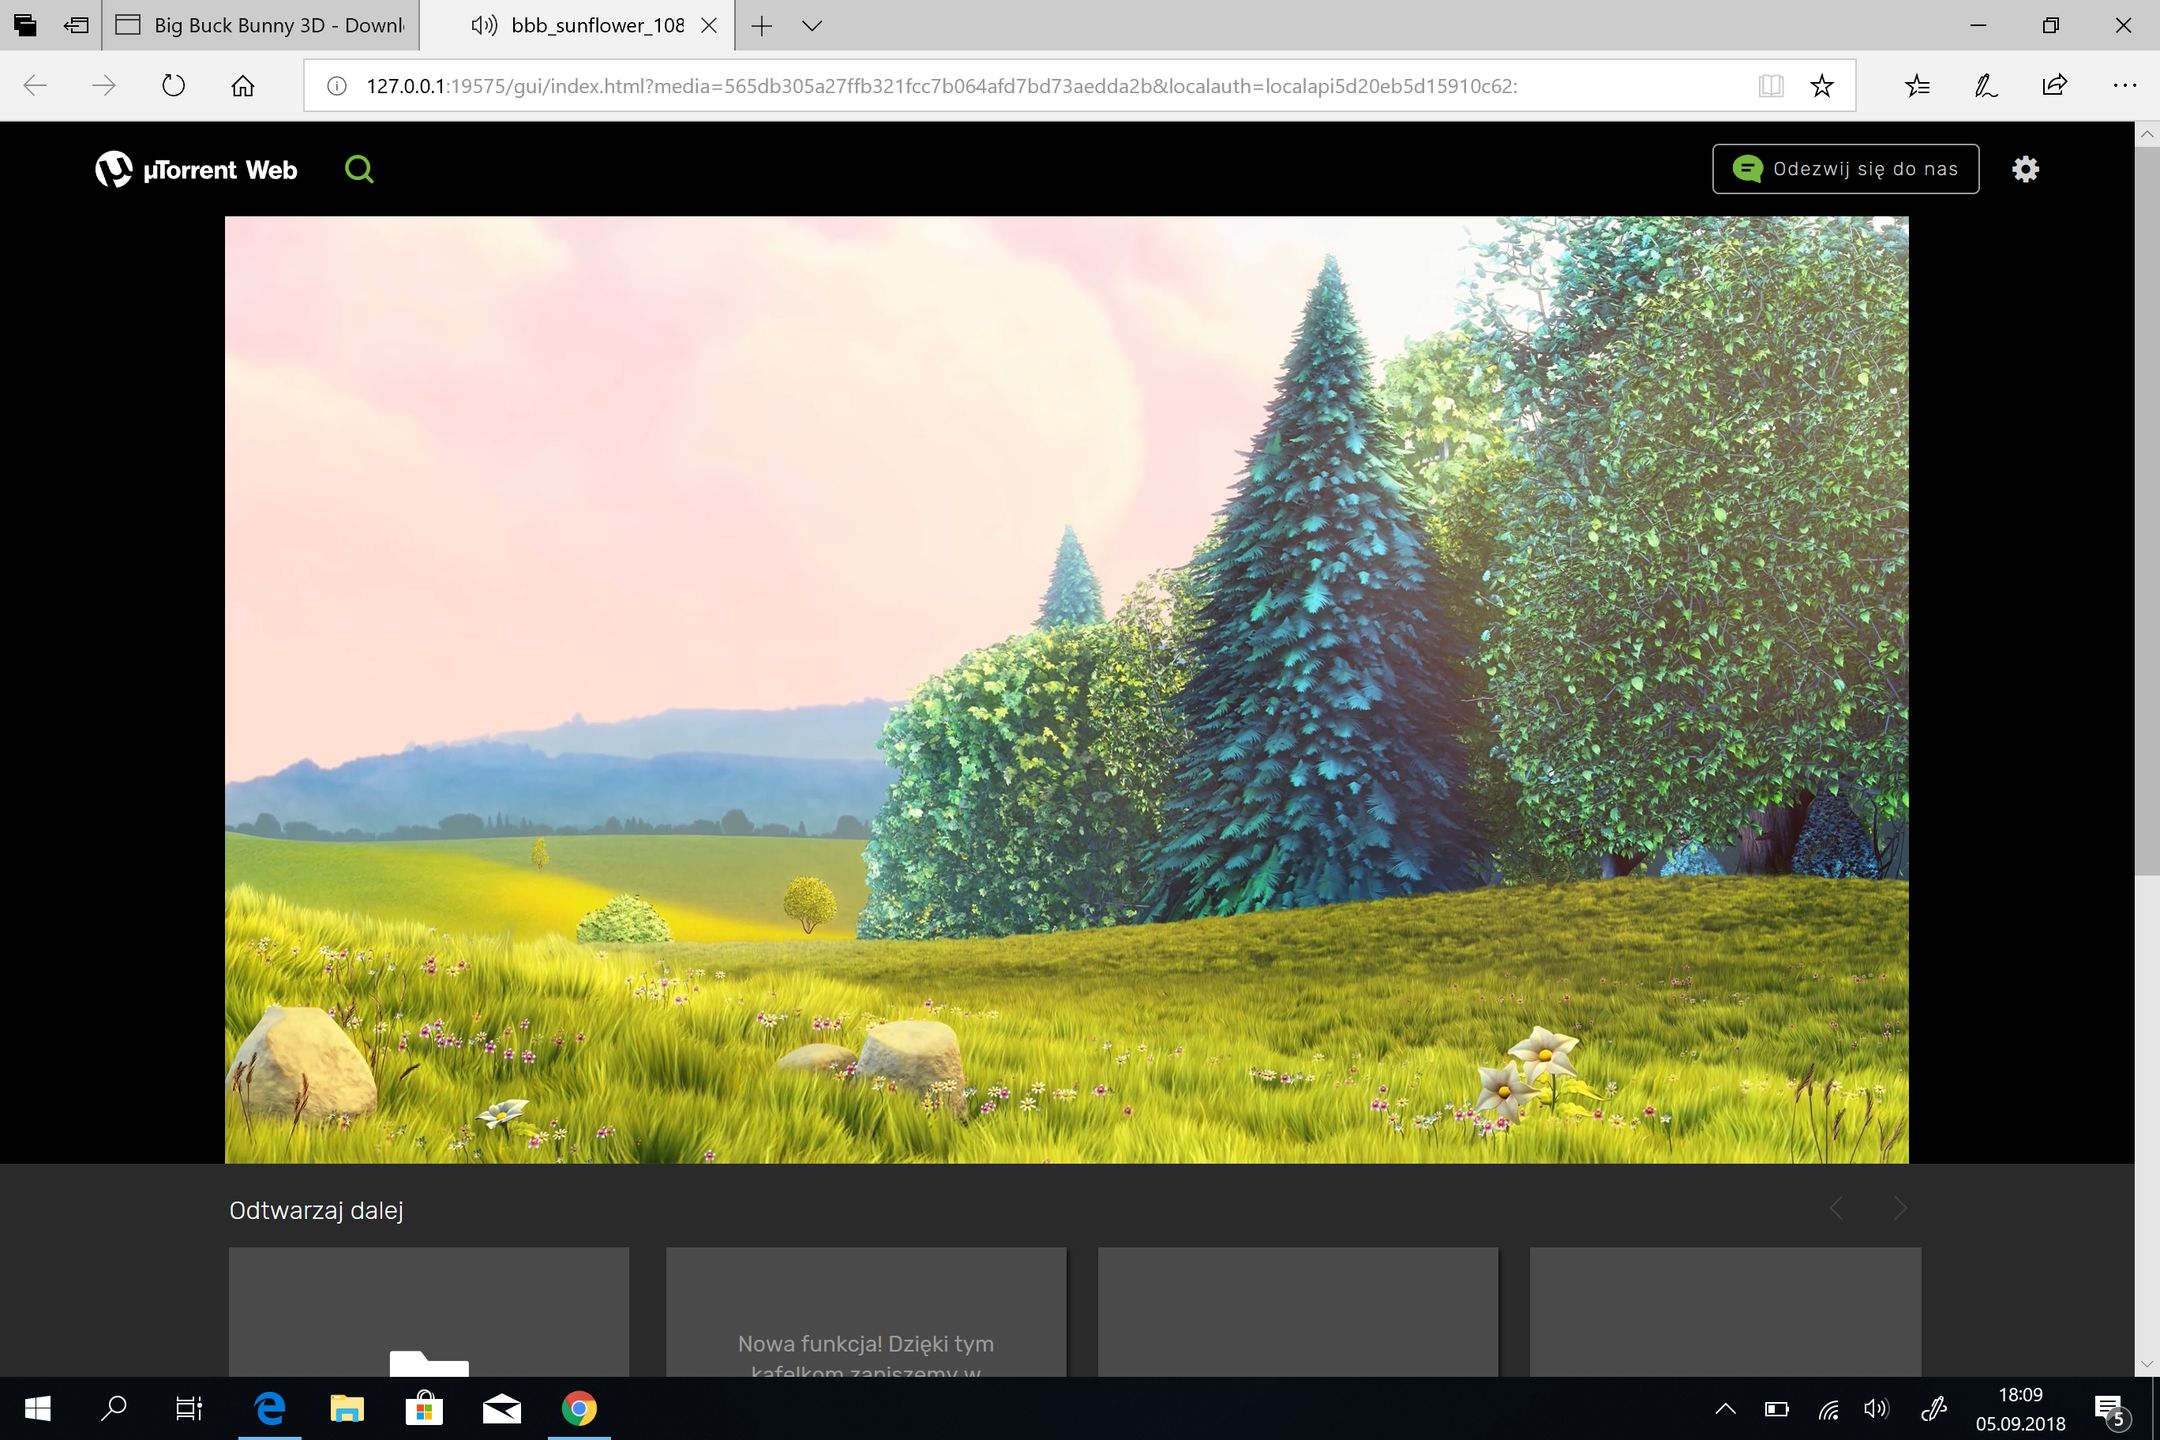Refresh the current page

click(x=173, y=86)
